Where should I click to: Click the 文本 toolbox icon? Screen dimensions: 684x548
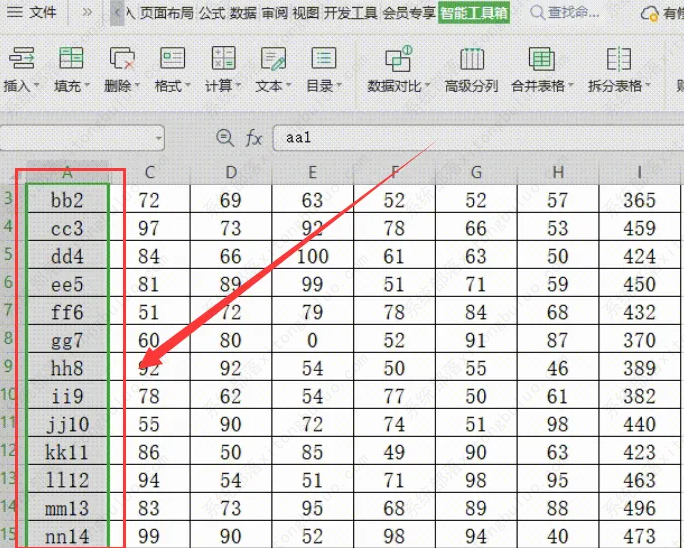tap(274, 58)
